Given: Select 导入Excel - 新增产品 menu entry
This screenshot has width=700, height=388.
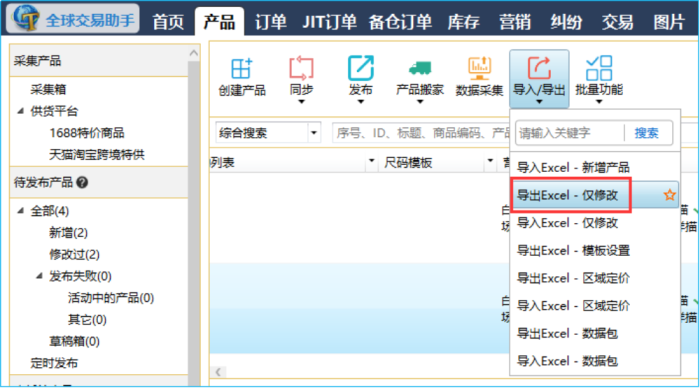Looking at the screenshot, I should pos(595,167).
